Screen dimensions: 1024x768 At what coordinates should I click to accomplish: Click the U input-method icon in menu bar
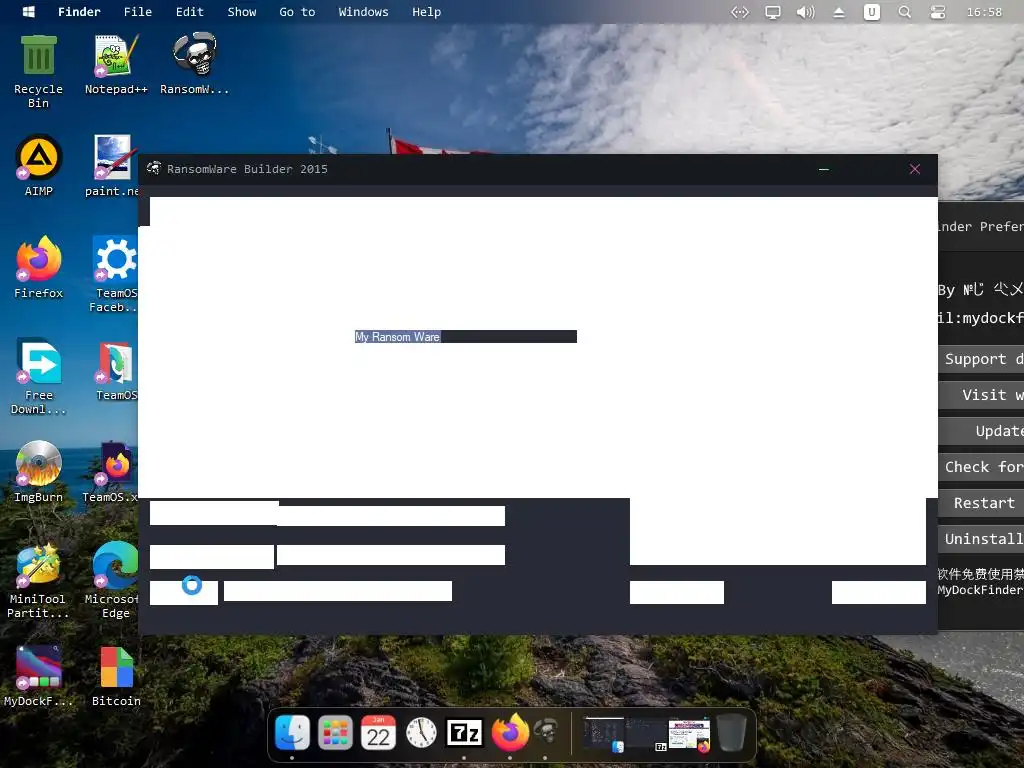pos(871,12)
